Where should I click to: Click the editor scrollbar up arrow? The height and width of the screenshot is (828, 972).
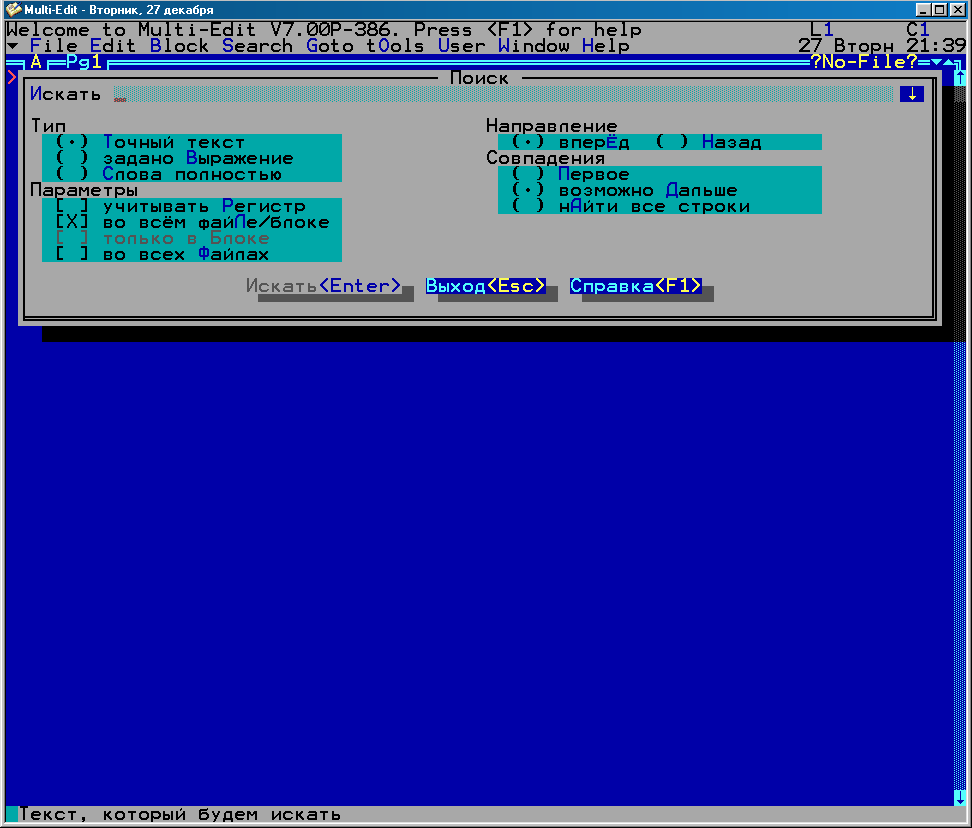coord(960,78)
